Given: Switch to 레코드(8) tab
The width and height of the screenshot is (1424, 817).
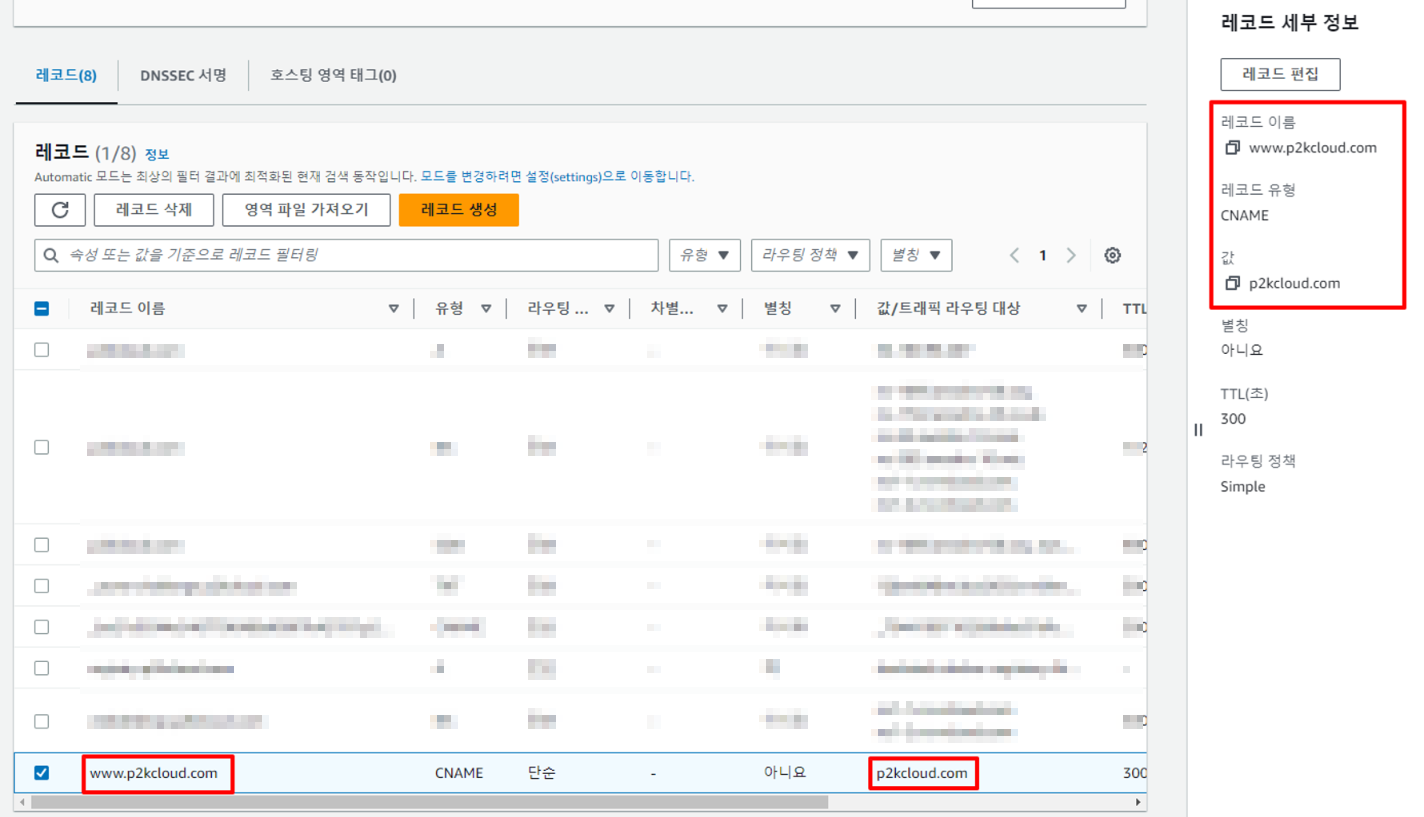Looking at the screenshot, I should [x=66, y=75].
